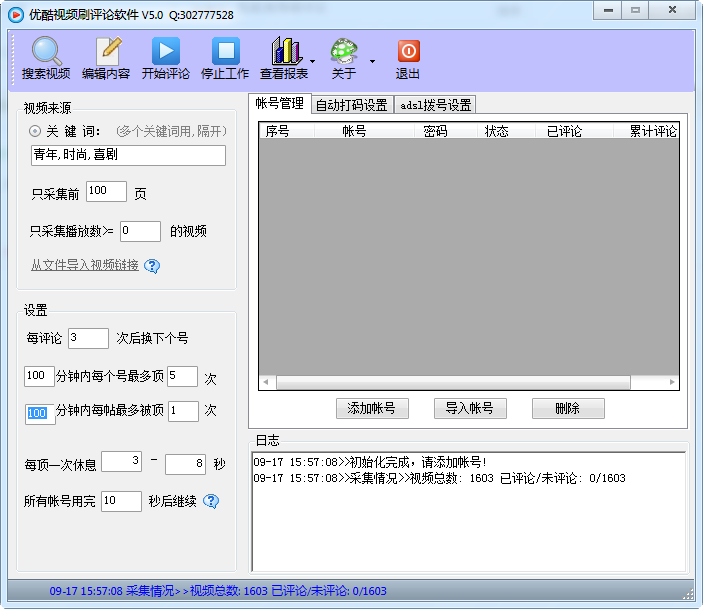Close the application window
Screen dimensions: 703x609
click(672, 10)
